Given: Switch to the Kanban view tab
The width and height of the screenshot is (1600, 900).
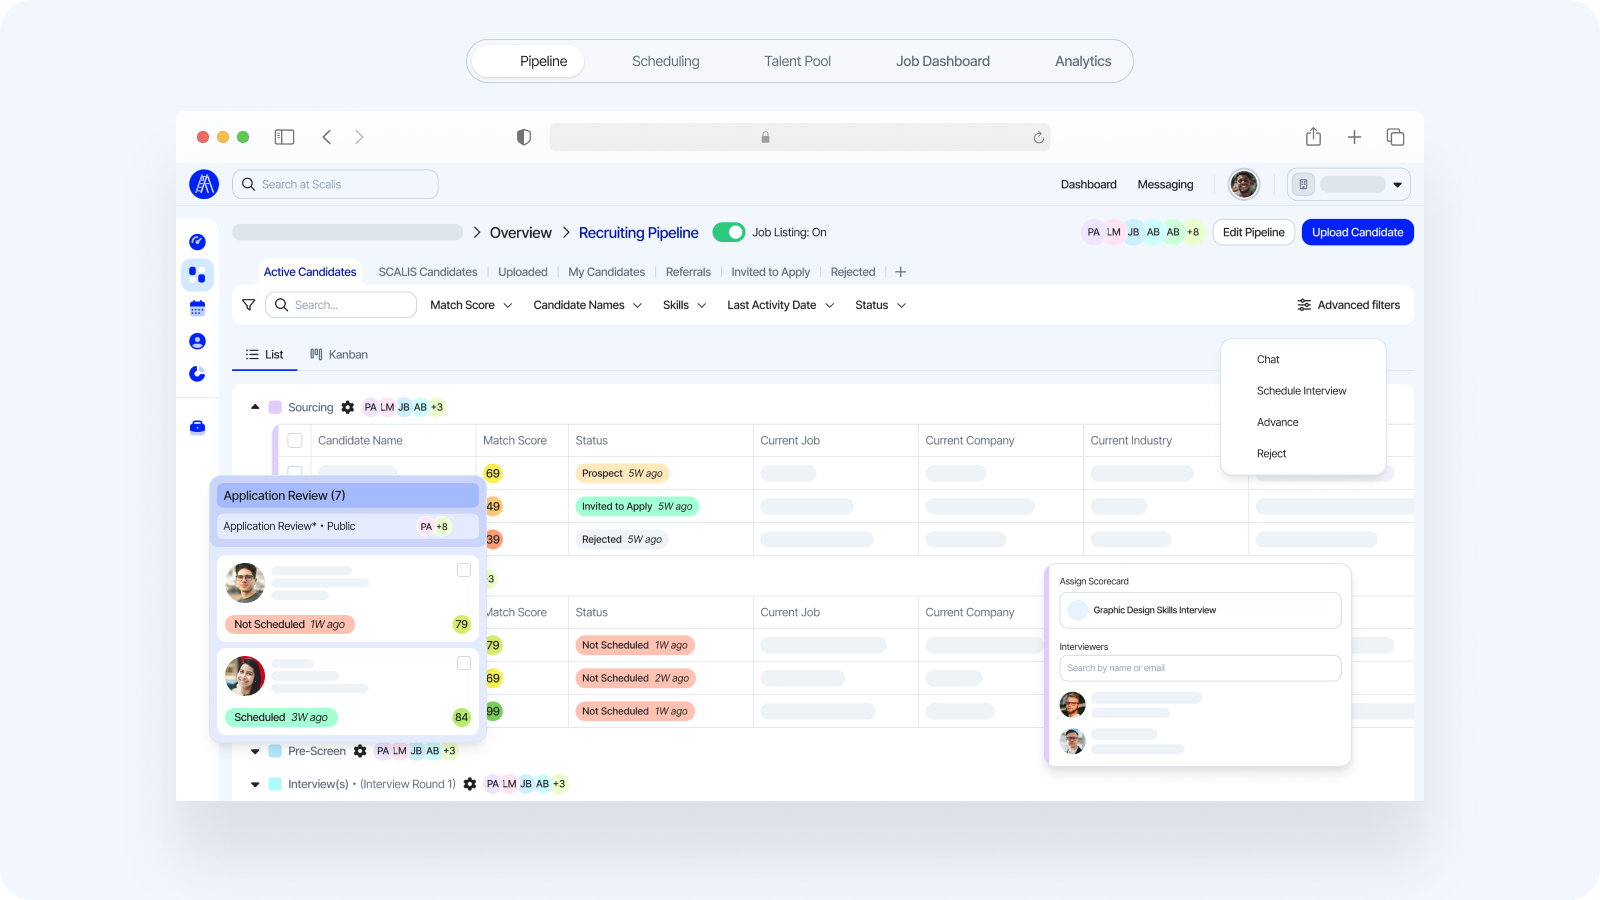Looking at the screenshot, I should 339,354.
